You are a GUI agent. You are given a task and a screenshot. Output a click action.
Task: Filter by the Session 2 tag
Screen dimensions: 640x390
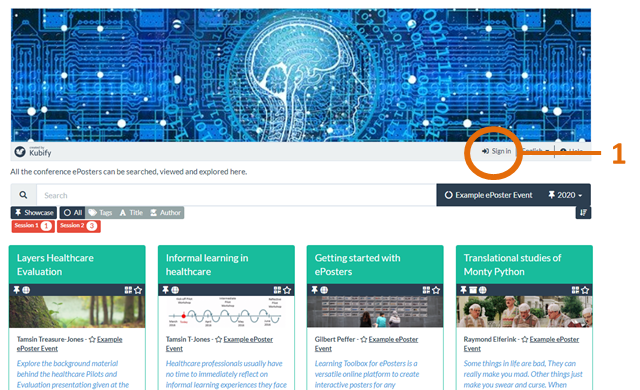point(78,226)
